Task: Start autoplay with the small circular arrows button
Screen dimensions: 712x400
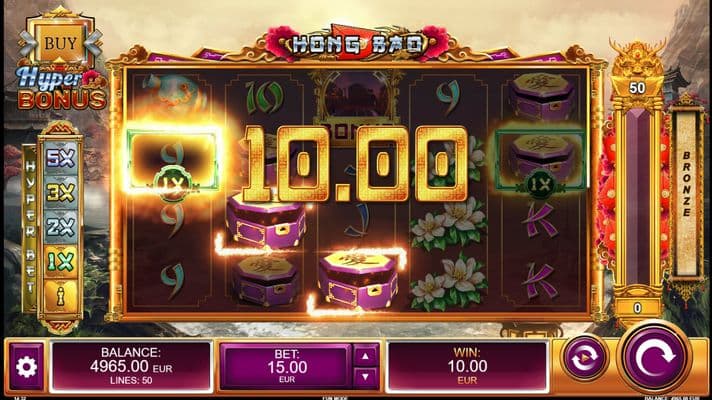Action: point(584,358)
